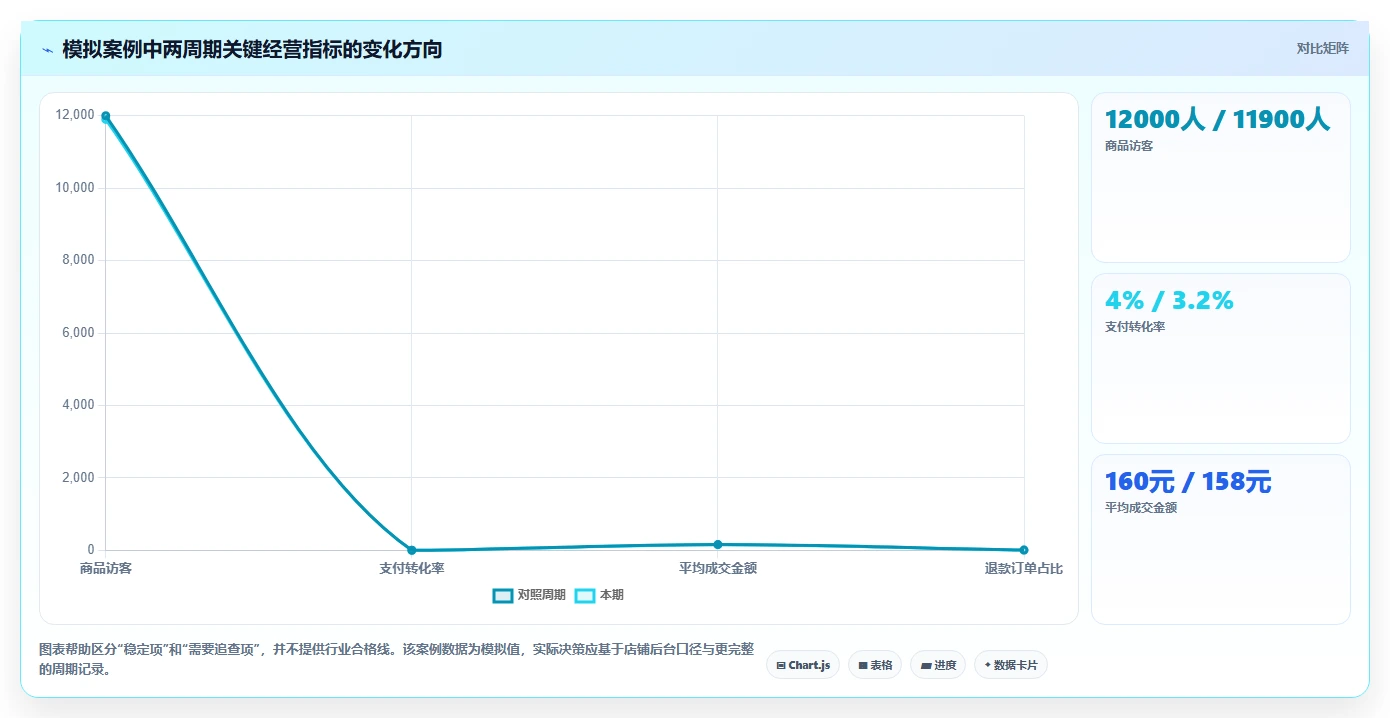Click the 支付转化率 x-axis label

click(412, 568)
